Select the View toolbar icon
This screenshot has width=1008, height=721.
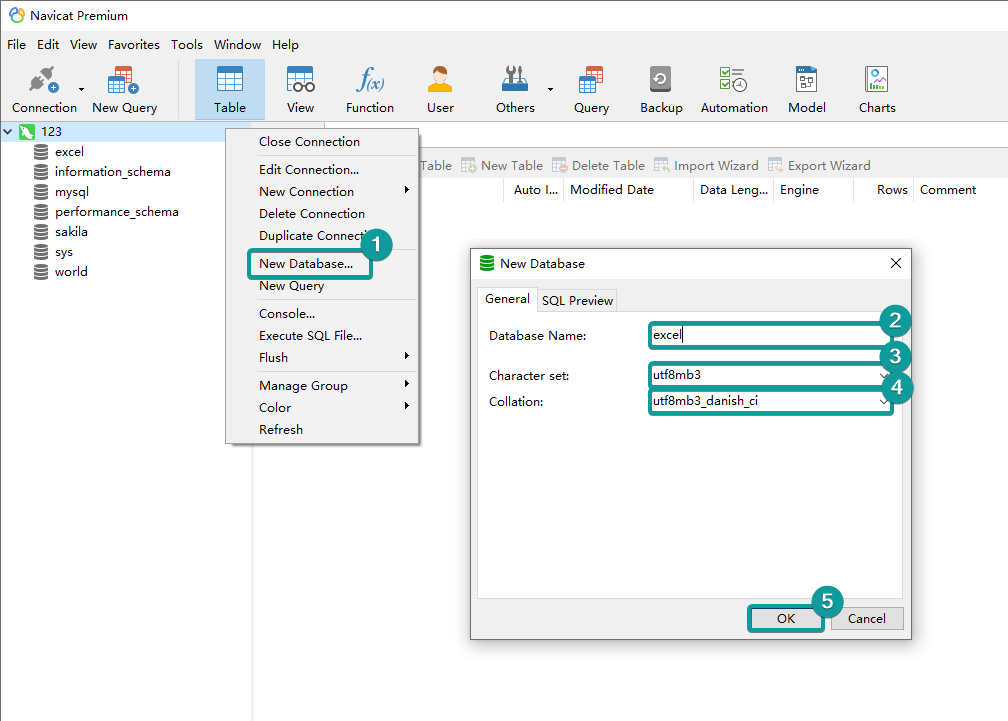pyautogui.click(x=300, y=89)
